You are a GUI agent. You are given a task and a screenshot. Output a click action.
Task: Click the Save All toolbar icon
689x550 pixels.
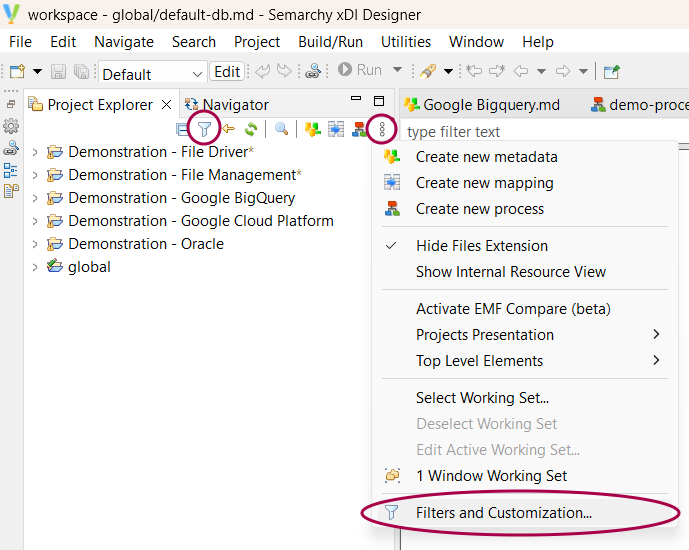click(x=81, y=71)
